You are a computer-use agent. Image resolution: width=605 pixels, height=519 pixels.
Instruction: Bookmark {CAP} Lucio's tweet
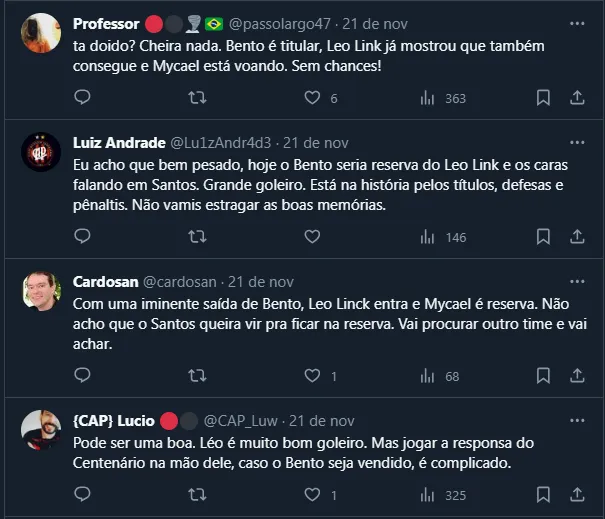click(543, 495)
